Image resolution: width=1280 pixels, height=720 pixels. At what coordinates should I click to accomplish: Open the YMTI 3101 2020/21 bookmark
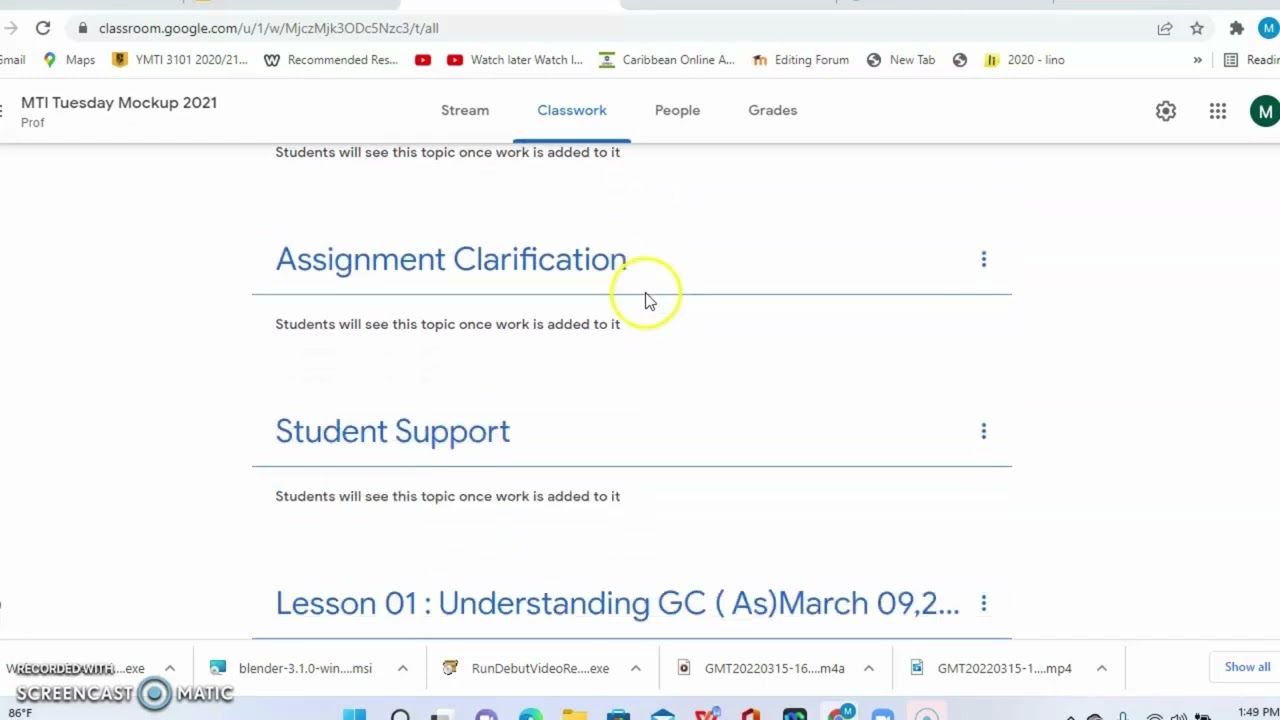[x=180, y=60]
